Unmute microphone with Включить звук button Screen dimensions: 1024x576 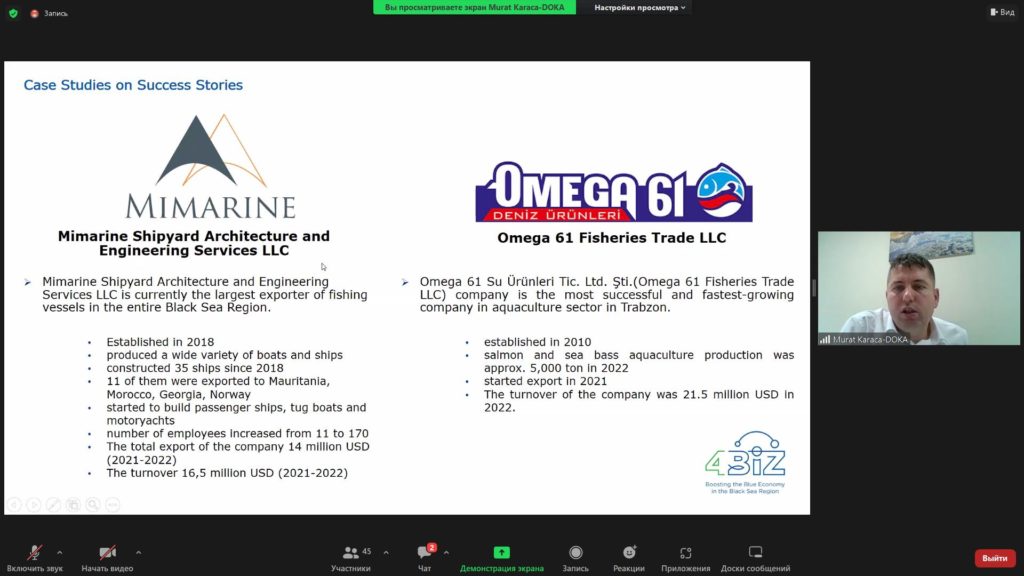34,556
